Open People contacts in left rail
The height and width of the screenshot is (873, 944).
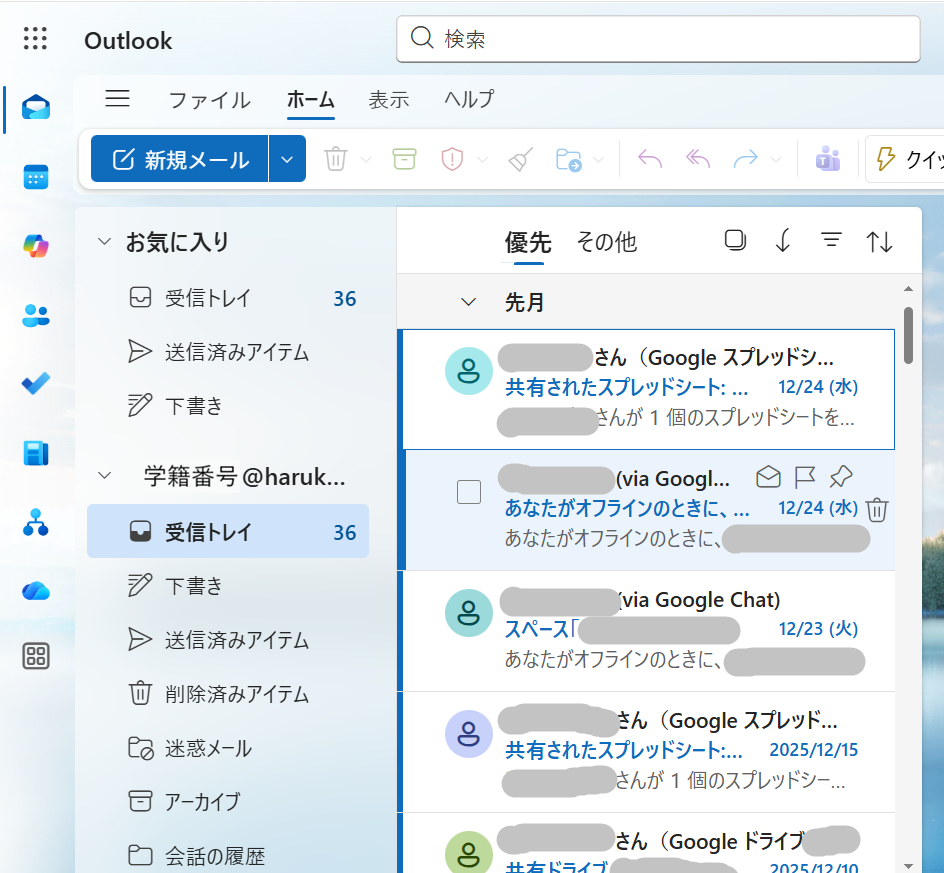36,315
